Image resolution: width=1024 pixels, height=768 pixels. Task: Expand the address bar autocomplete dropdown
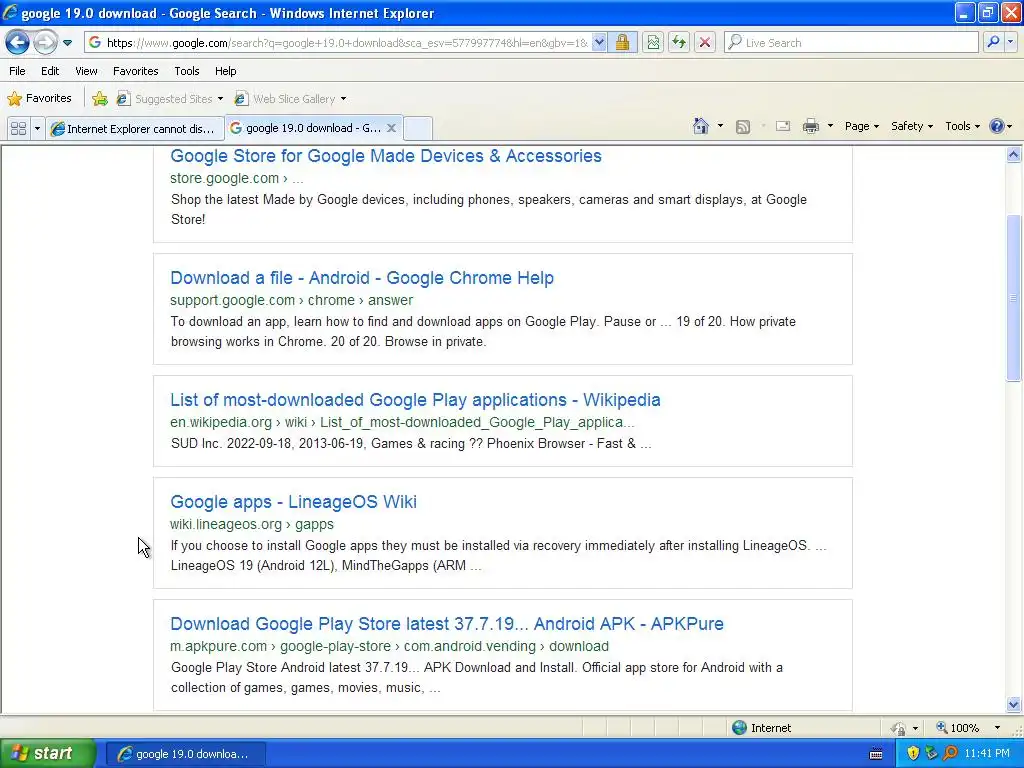pos(599,42)
